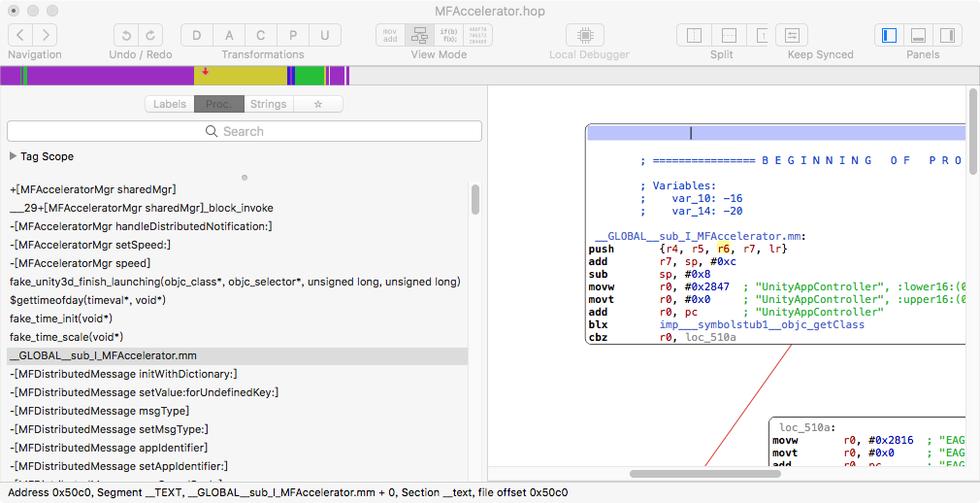Expand the Tag Scope disclosure triangle

pos(13,157)
